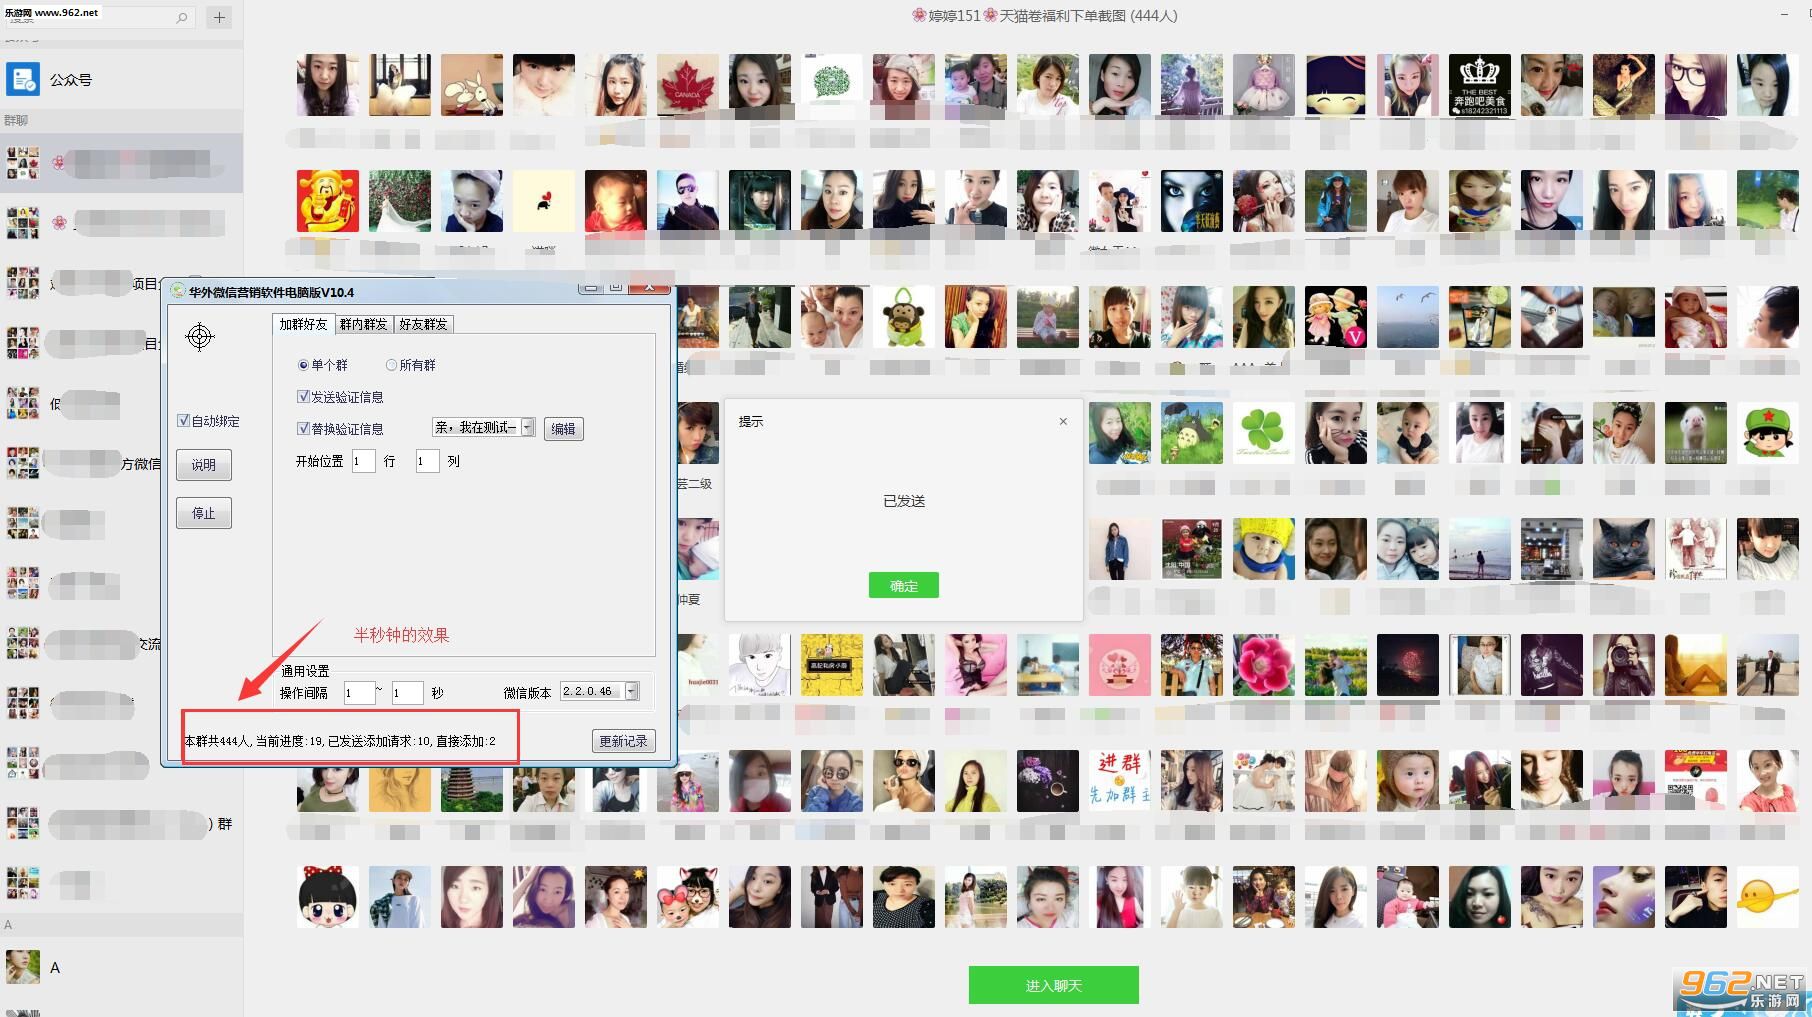Select the red maple leaf Canada avatar
This screenshot has width=1812, height=1017.
688,85
